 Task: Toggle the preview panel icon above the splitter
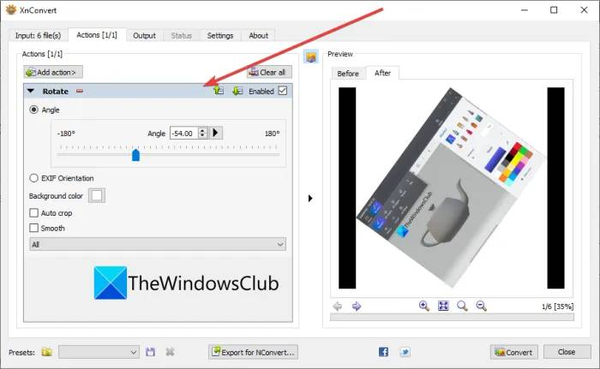[311, 57]
